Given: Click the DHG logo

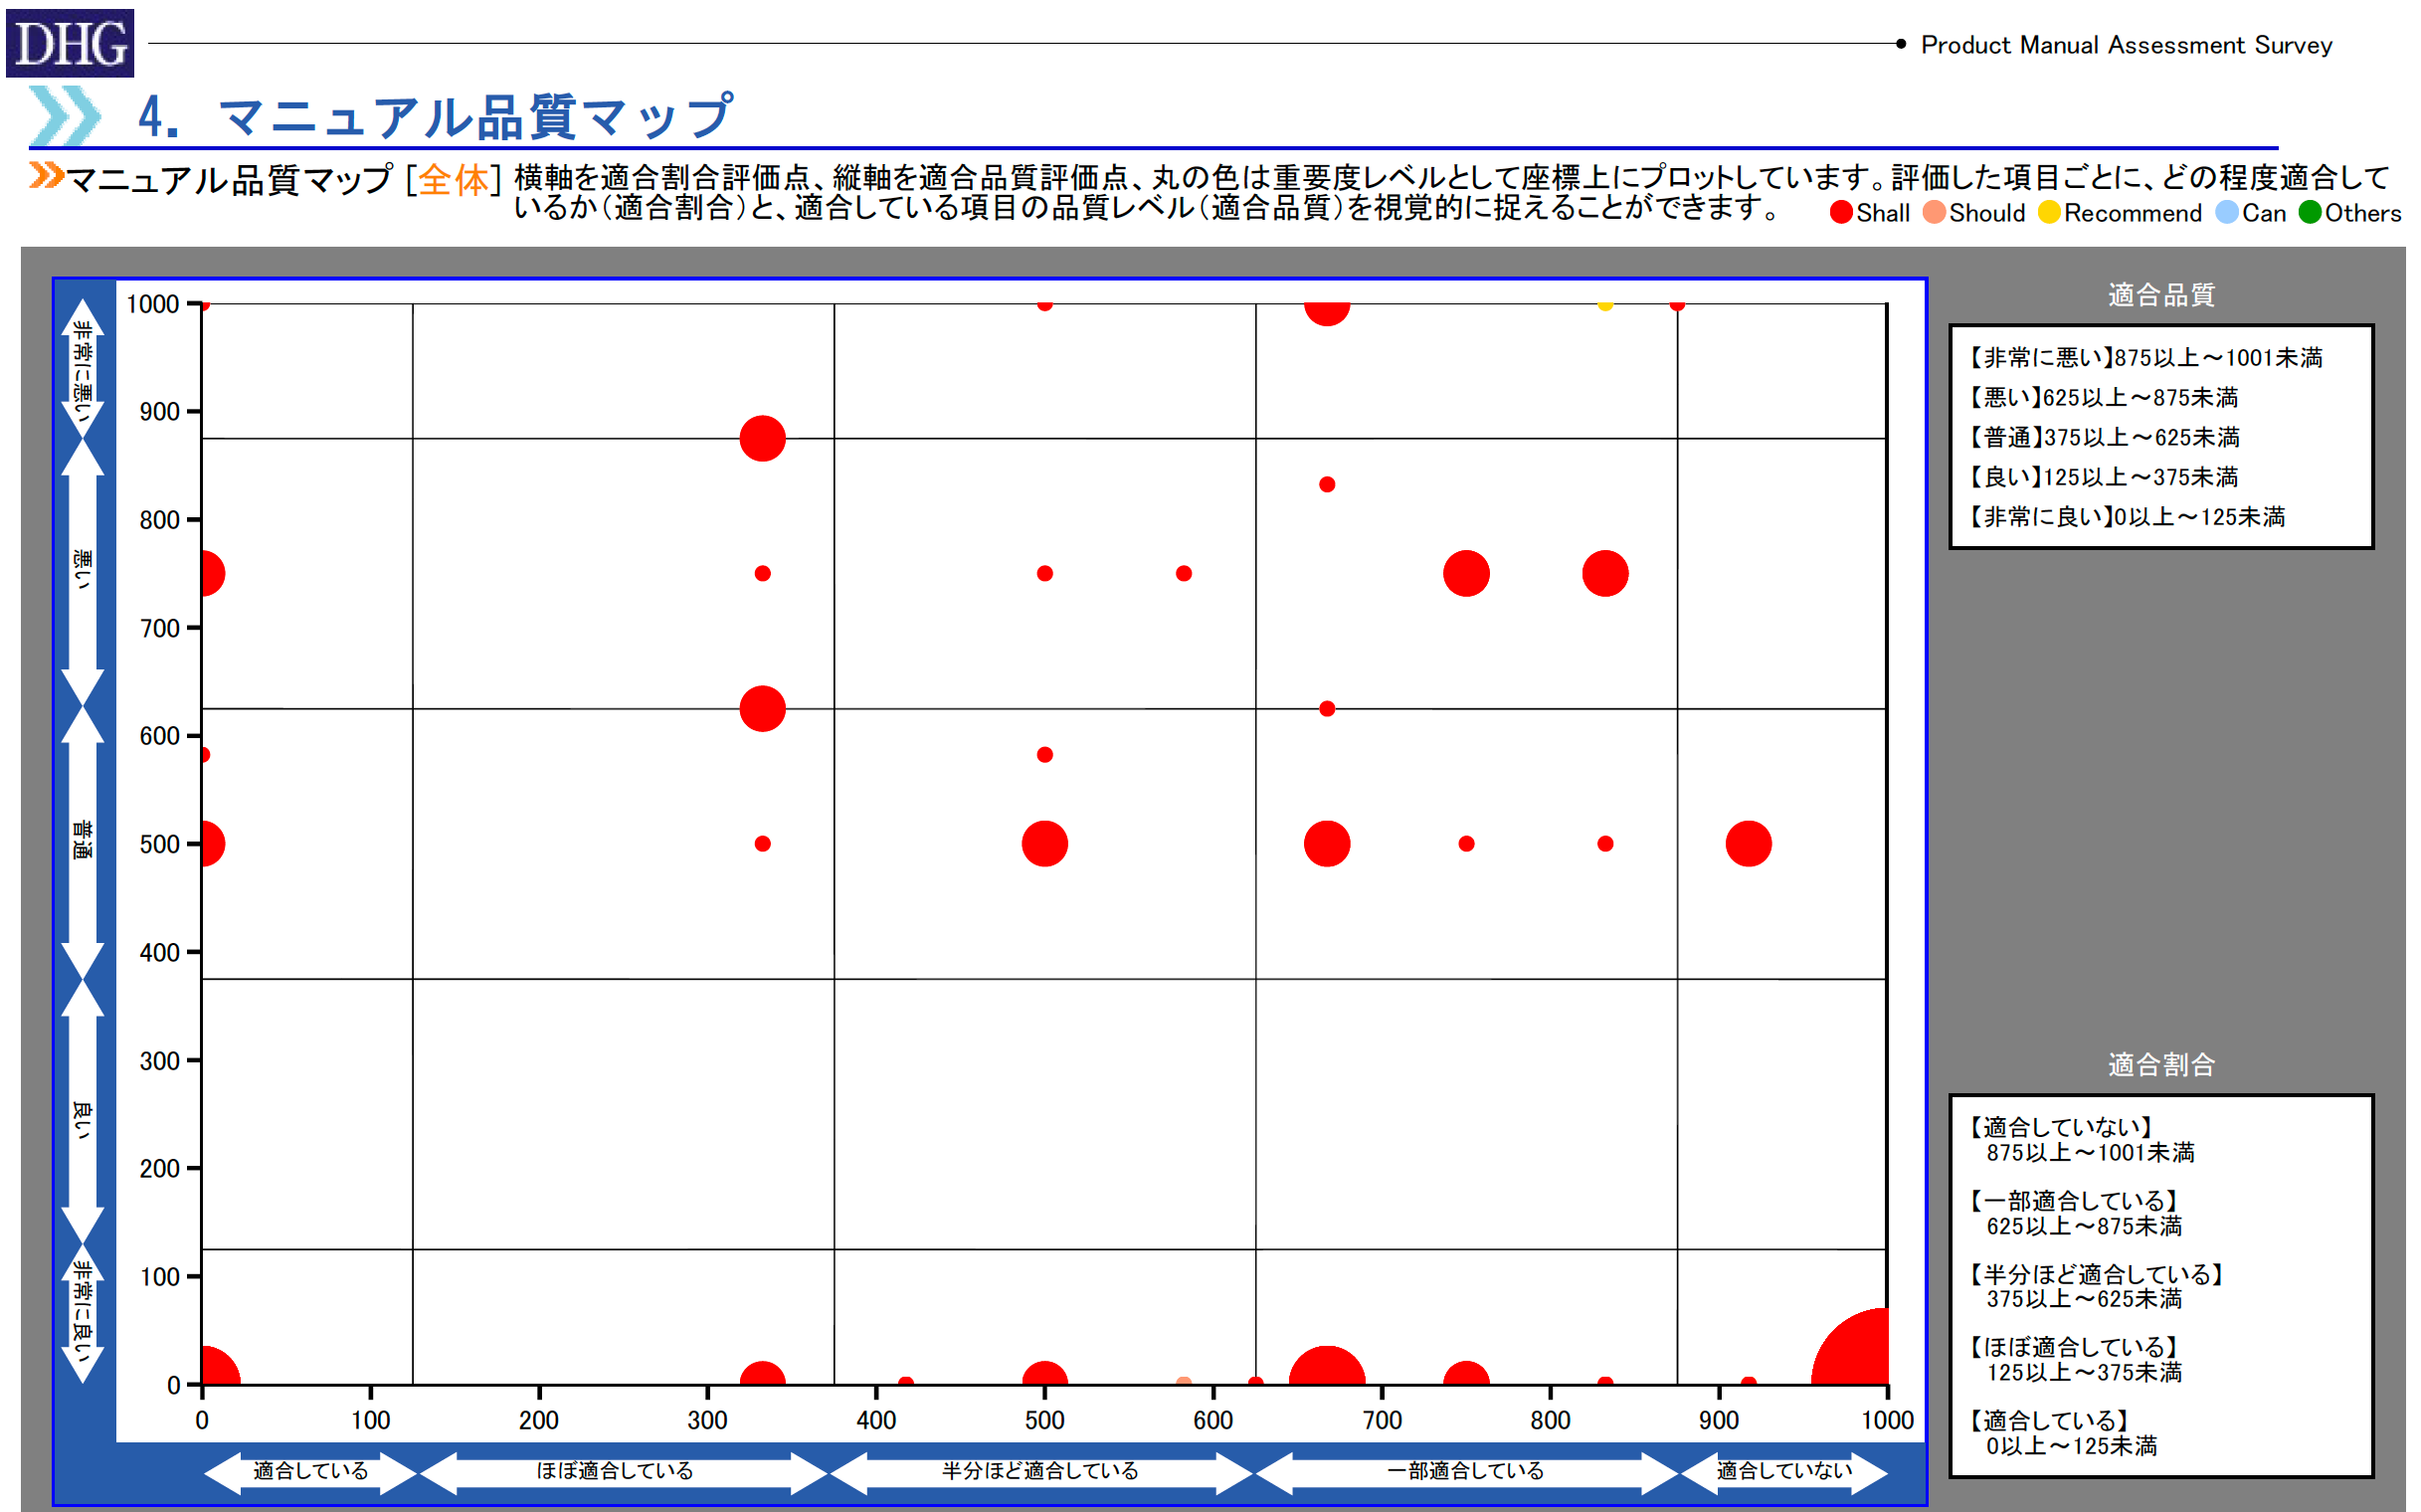Looking at the screenshot, I should pos(70,43).
